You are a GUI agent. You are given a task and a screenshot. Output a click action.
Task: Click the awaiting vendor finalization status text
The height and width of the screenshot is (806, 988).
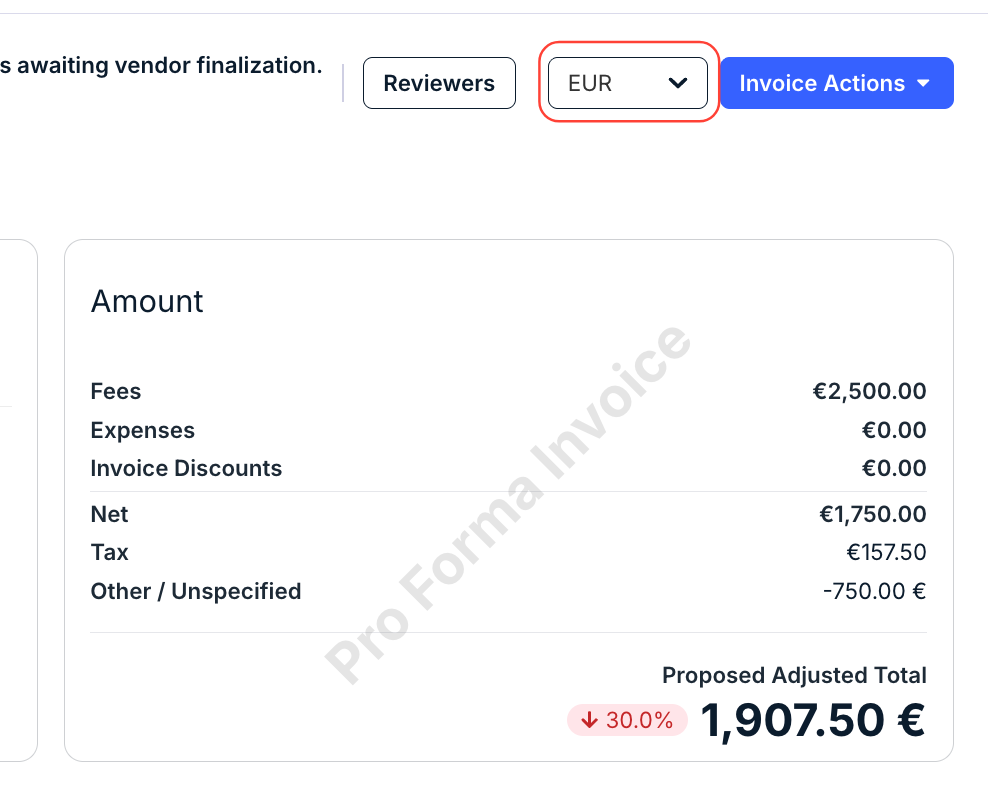click(x=161, y=66)
